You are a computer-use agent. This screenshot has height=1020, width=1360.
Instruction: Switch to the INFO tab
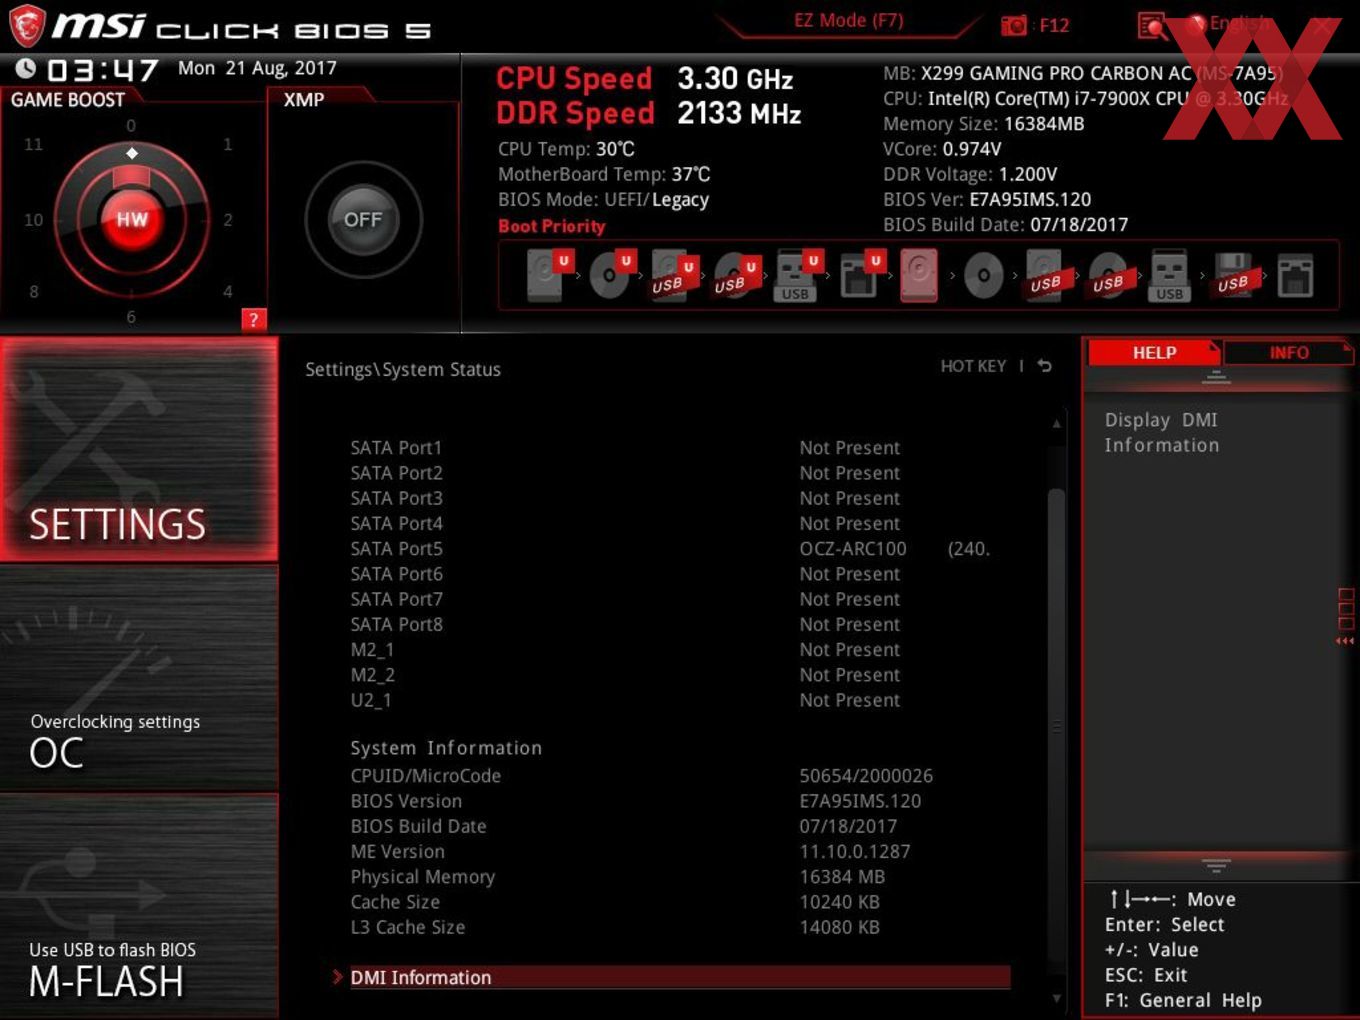[x=1288, y=352]
